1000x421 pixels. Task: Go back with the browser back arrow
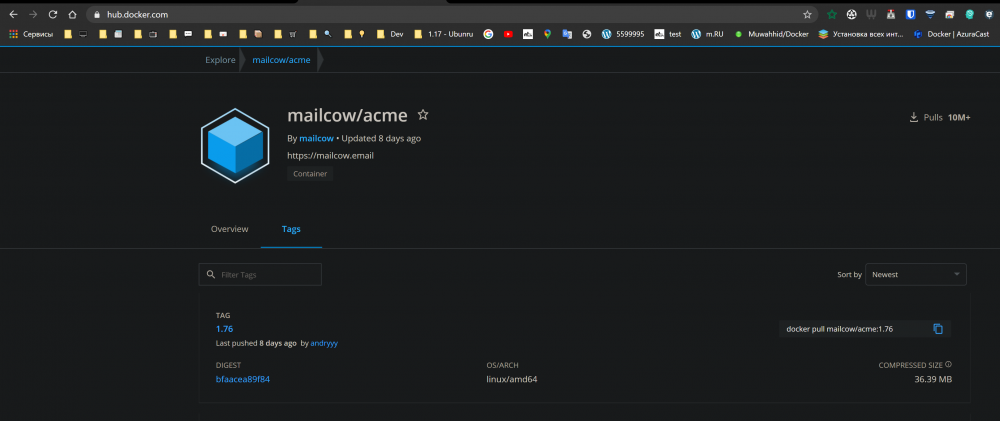click(x=13, y=14)
